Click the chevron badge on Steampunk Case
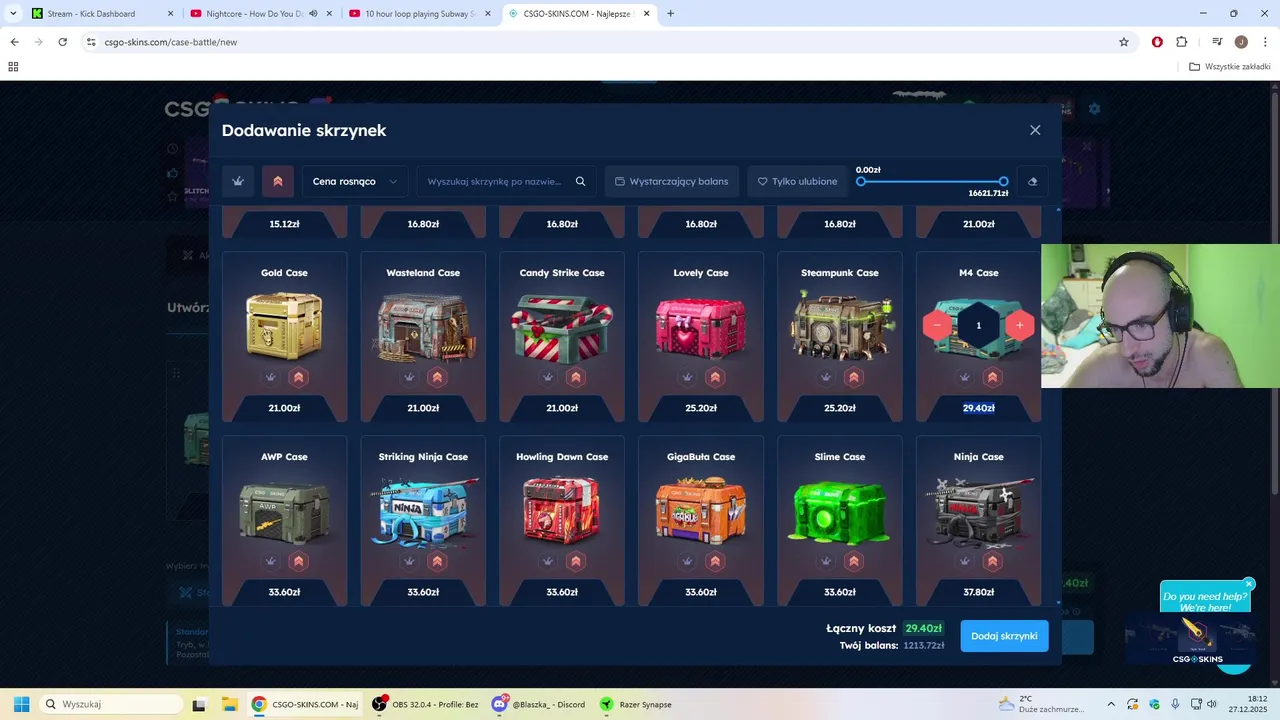Image resolution: width=1280 pixels, height=720 pixels. tap(853, 377)
